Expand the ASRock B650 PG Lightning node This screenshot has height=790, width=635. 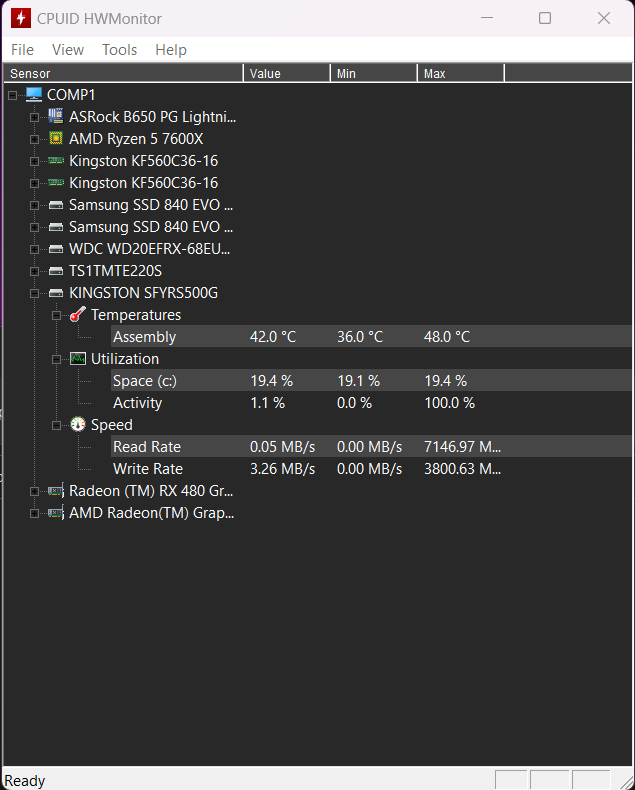(34, 117)
